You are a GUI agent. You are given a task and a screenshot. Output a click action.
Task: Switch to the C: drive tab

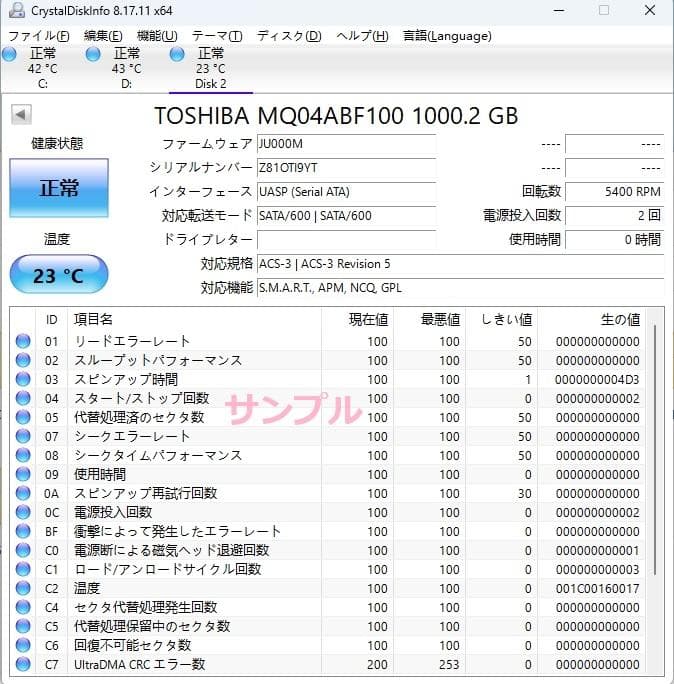[42, 69]
